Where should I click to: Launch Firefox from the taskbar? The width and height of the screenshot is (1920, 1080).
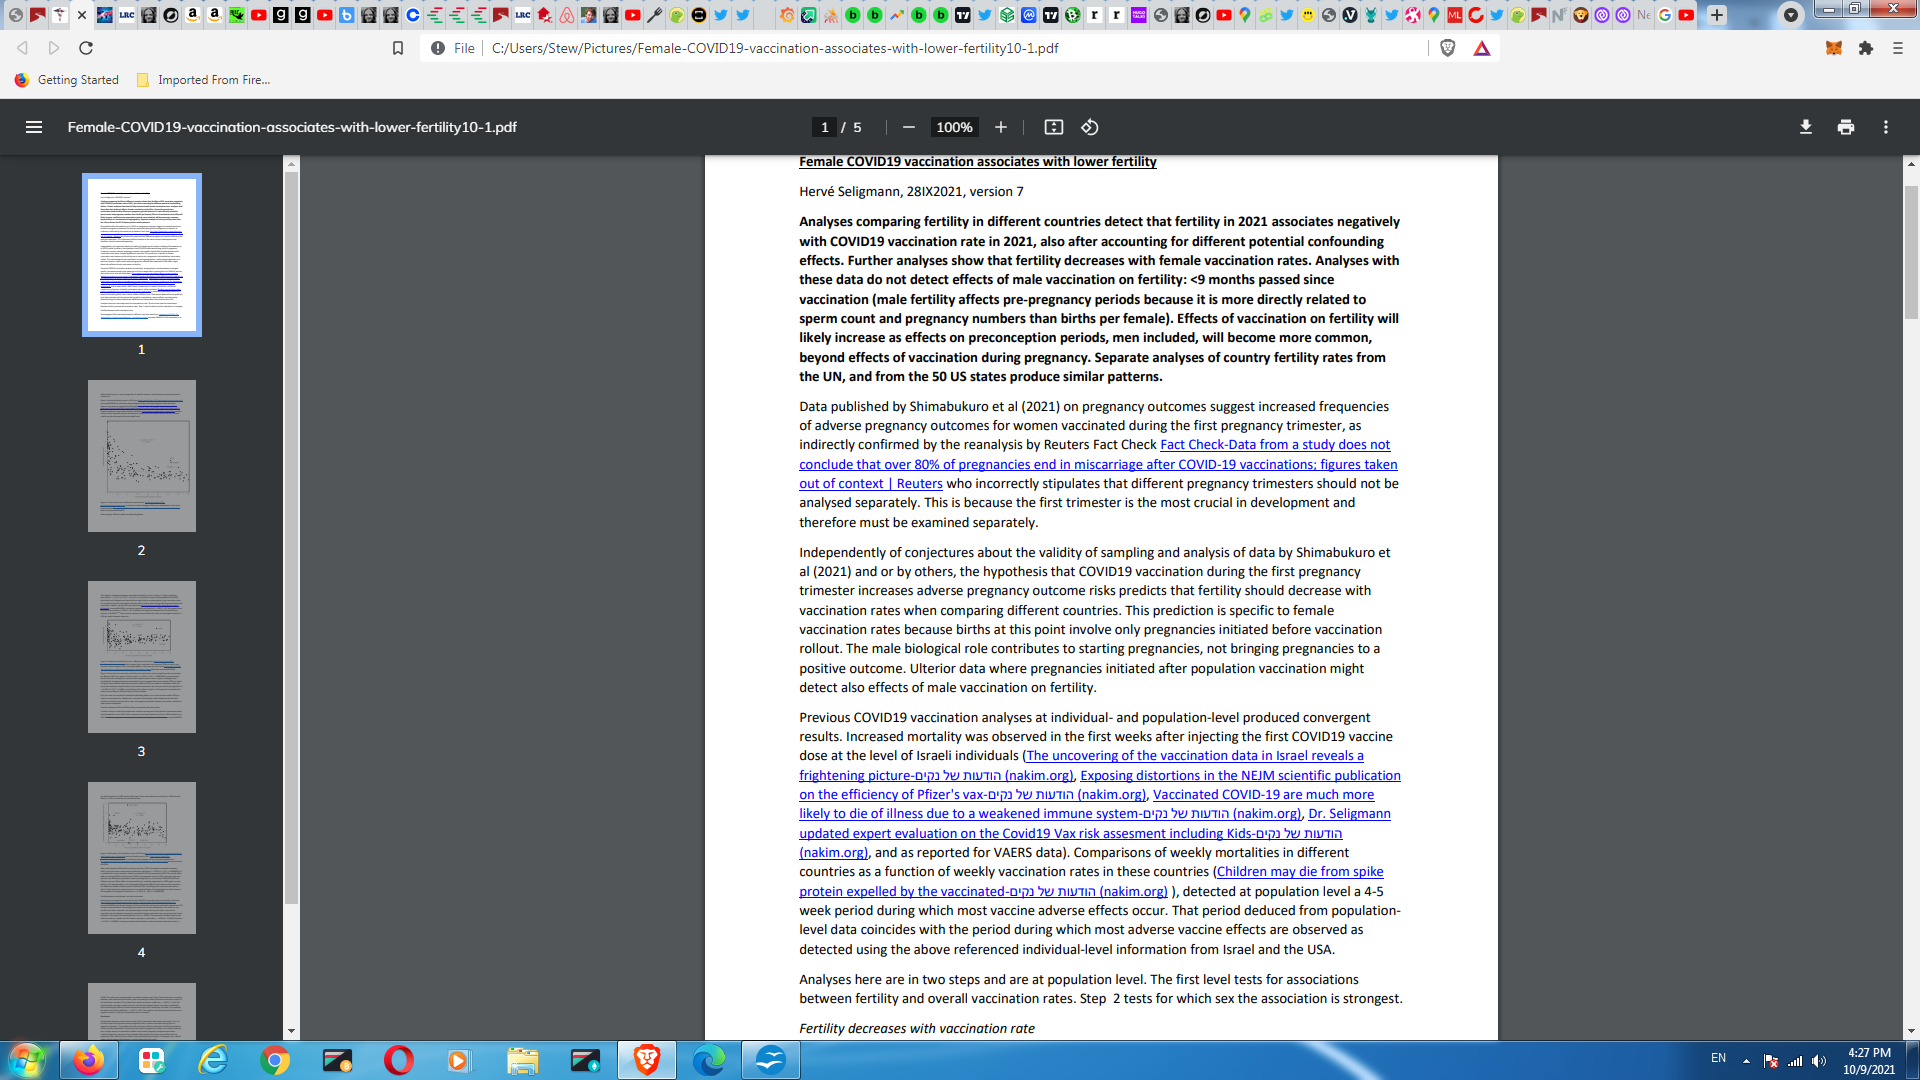[88, 1060]
